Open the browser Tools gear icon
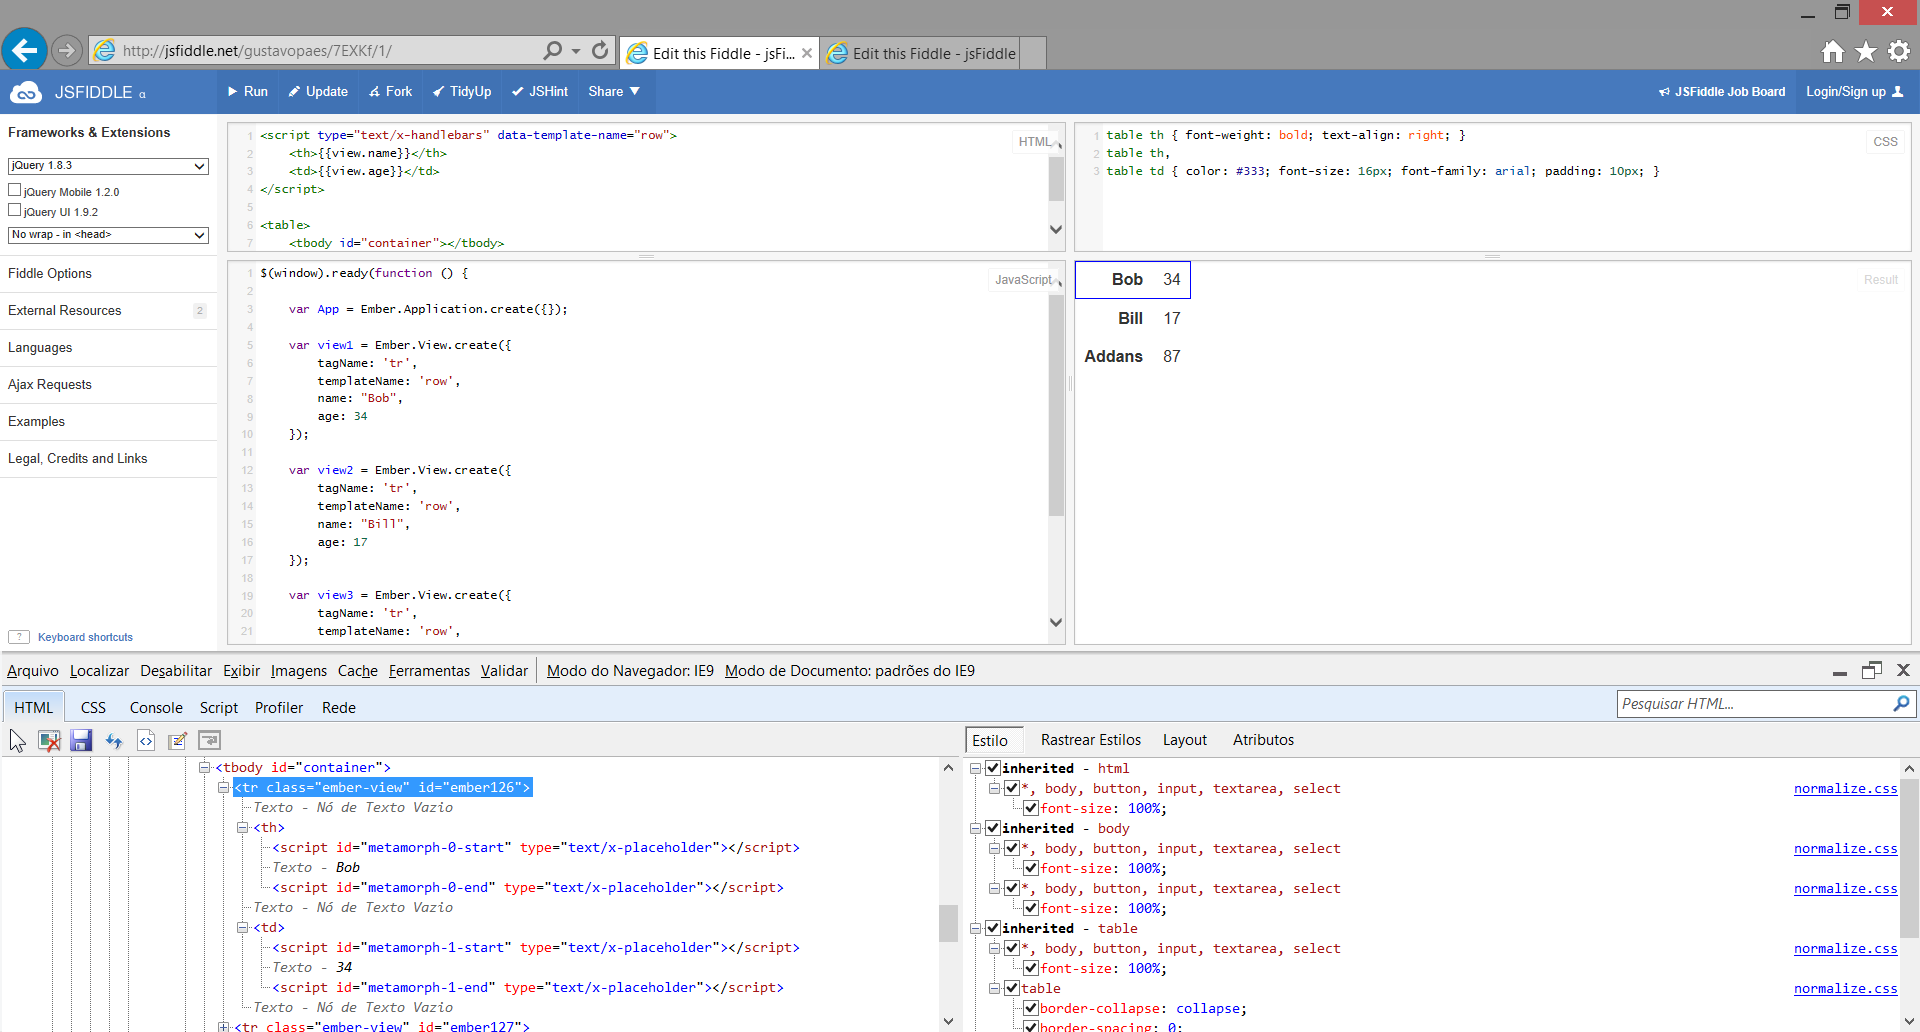Image resolution: width=1920 pixels, height=1032 pixels. click(1899, 51)
